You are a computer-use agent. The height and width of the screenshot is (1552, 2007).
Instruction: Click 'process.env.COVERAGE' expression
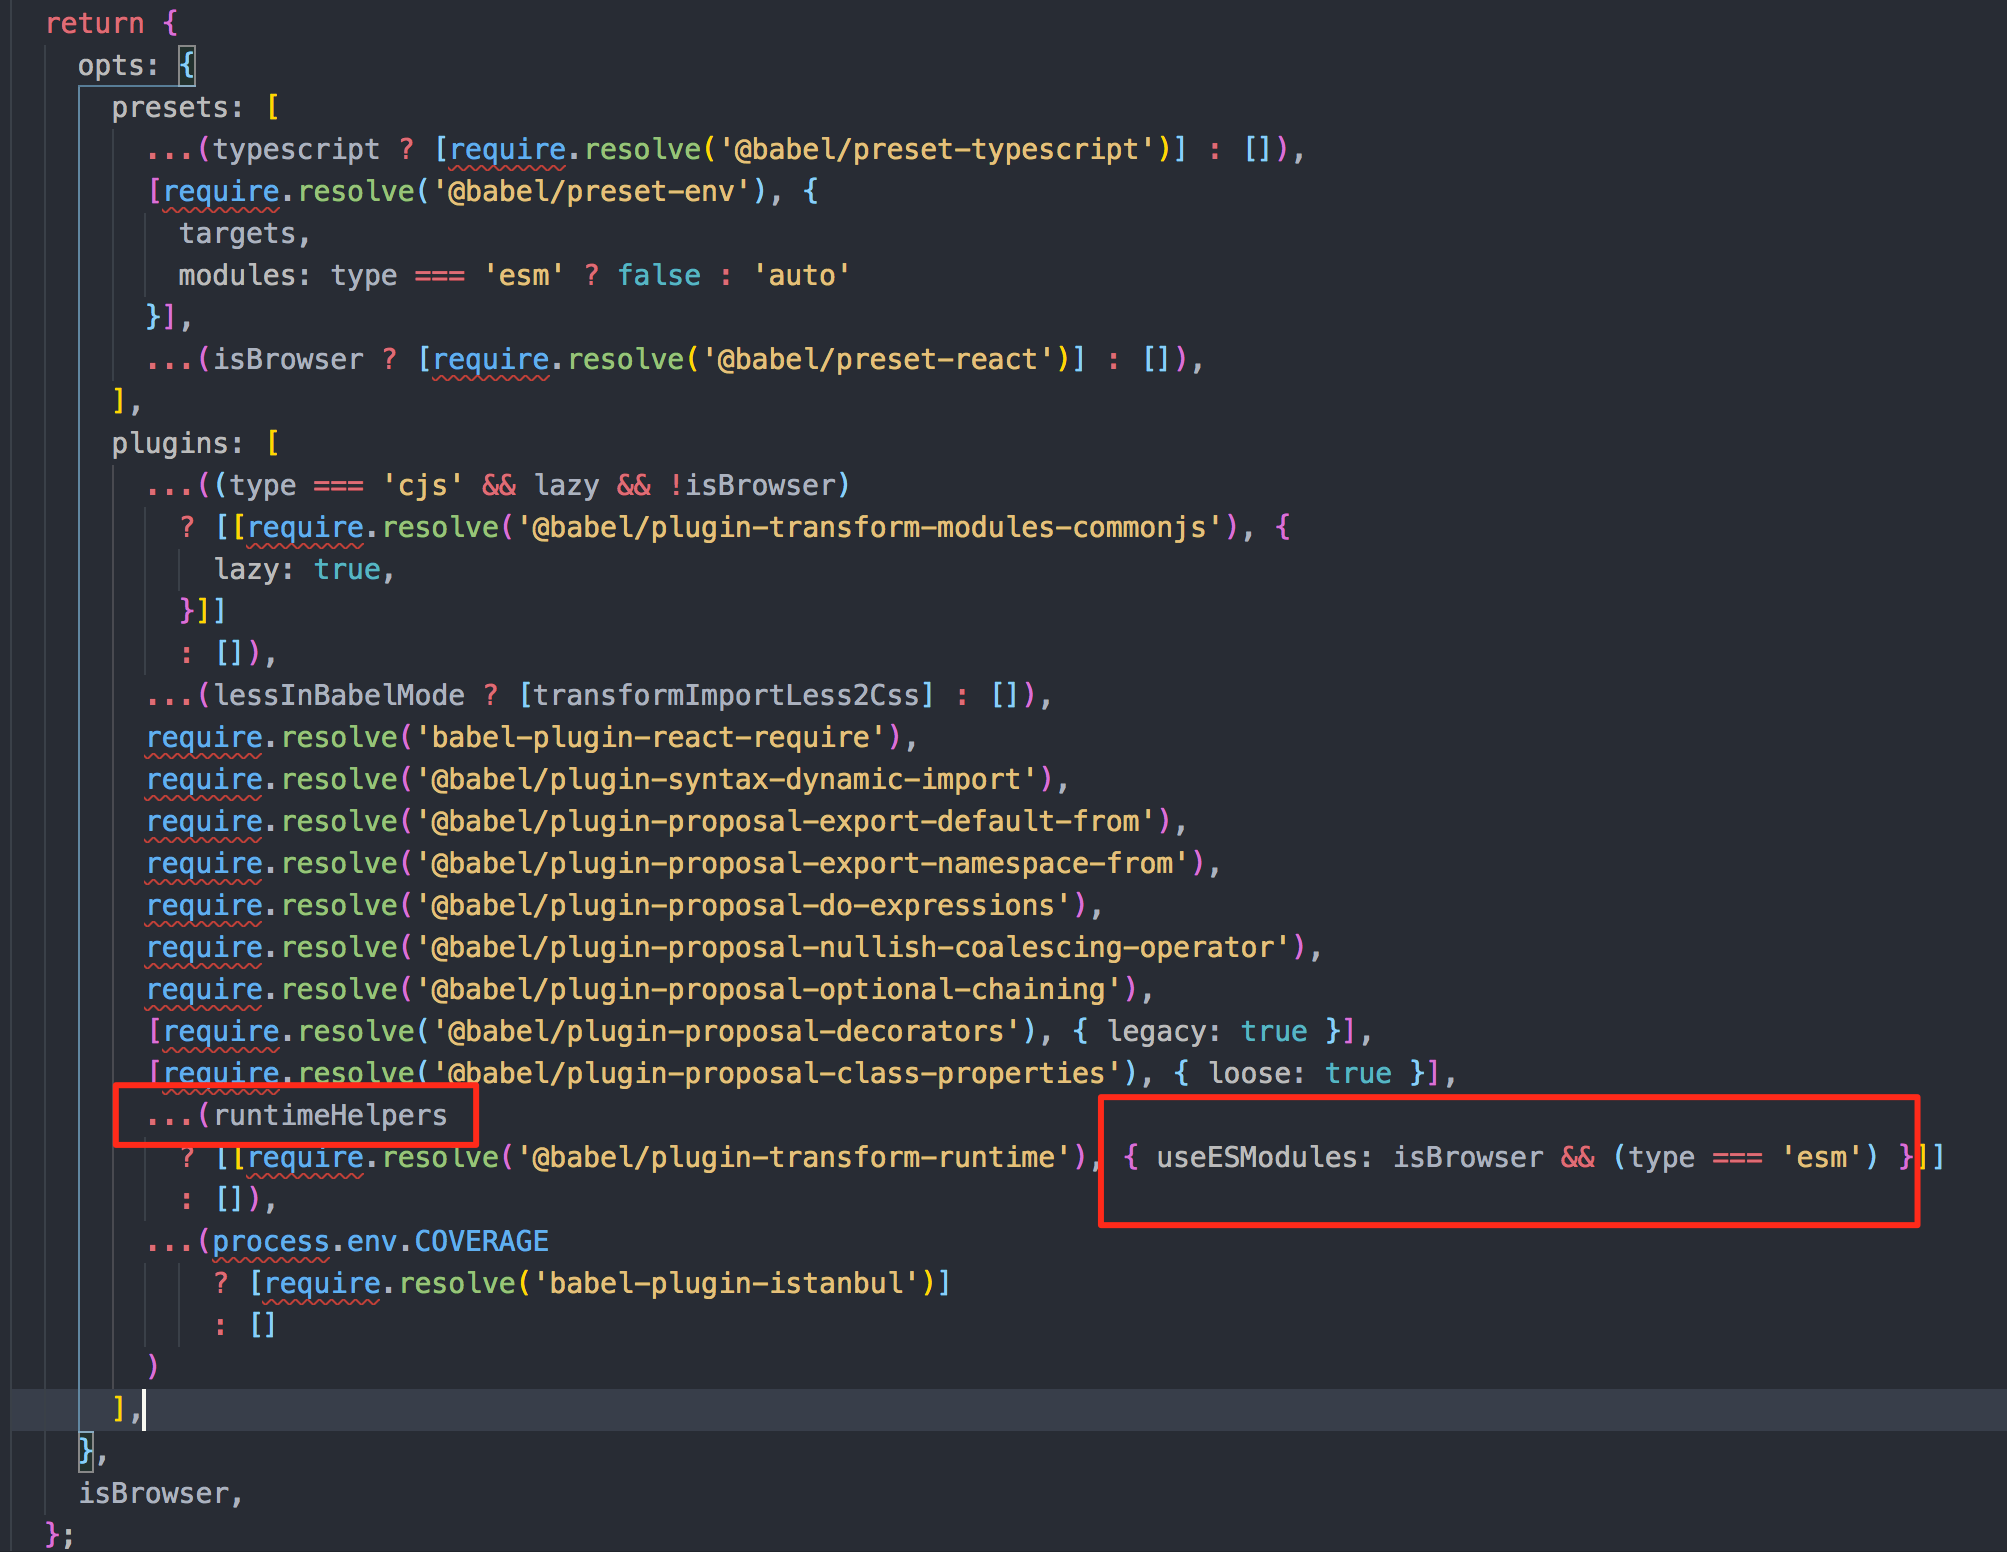tap(380, 1241)
